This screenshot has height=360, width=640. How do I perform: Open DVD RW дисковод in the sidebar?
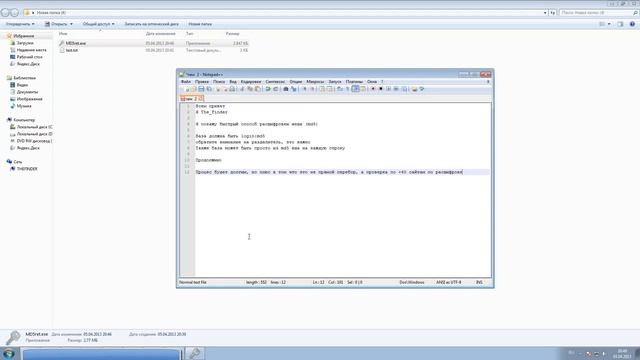[34, 141]
